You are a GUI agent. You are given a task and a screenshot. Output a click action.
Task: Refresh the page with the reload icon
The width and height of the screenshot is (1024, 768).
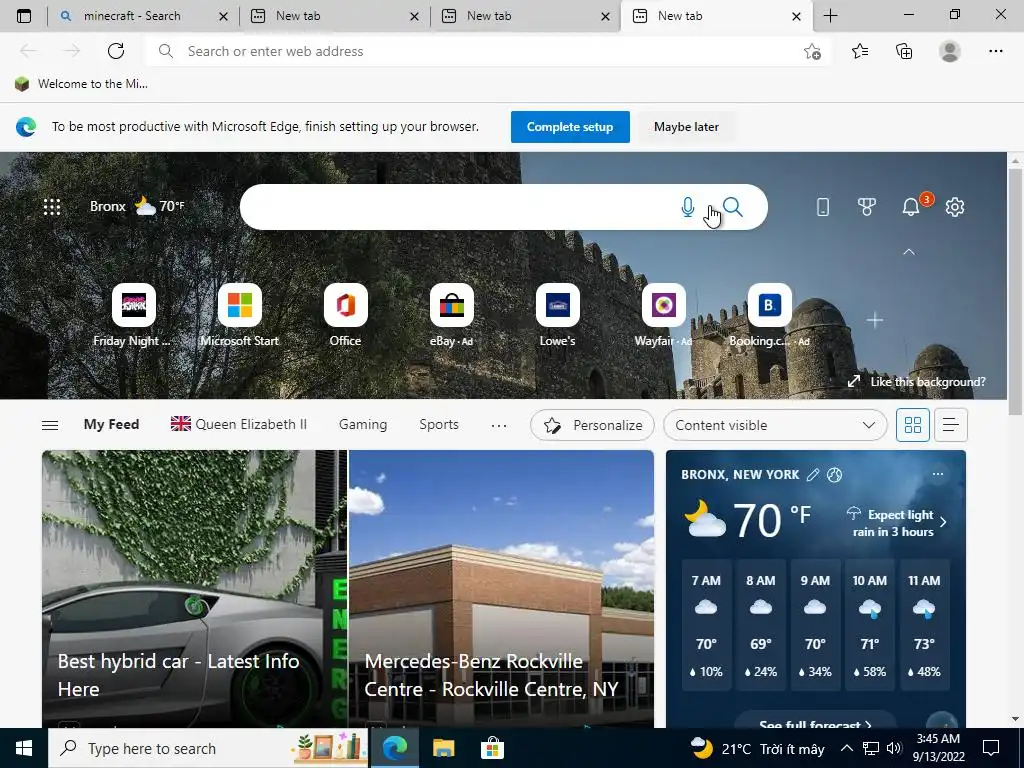click(x=116, y=51)
